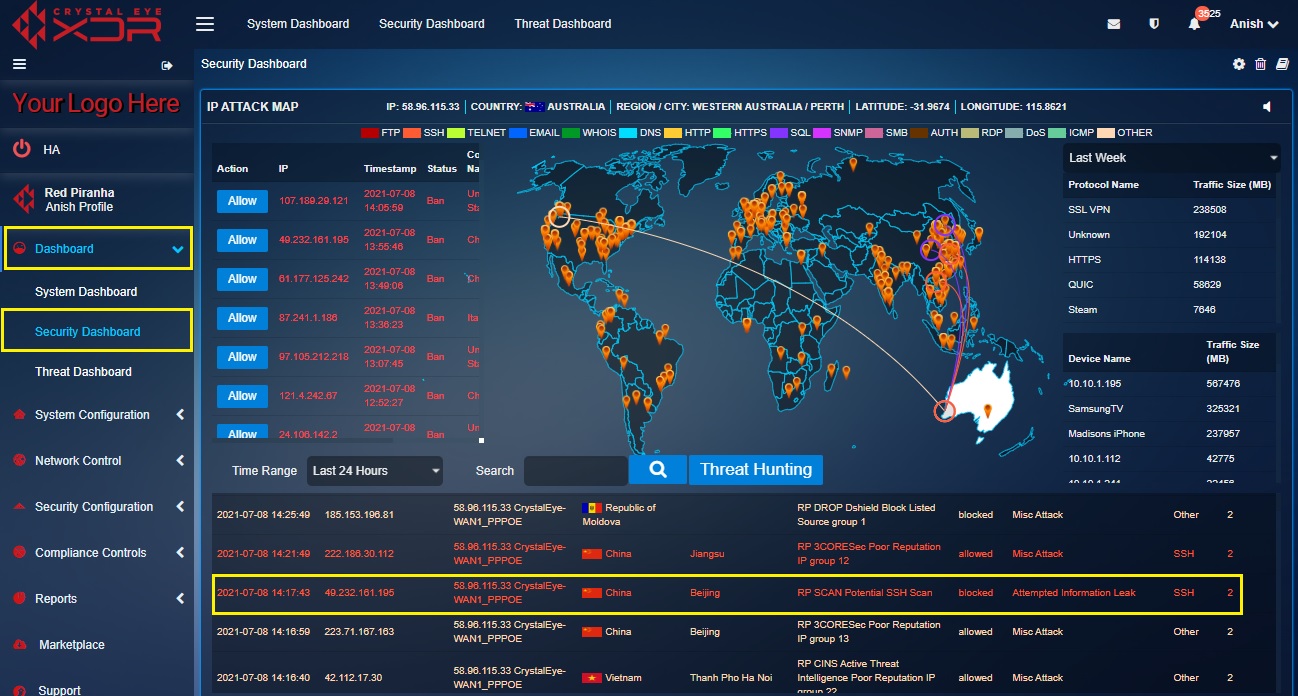Expand the Compliance Controls menu chevron
Image resolution: width=1298 pixels, height=696 pixels.
[180, 552]
